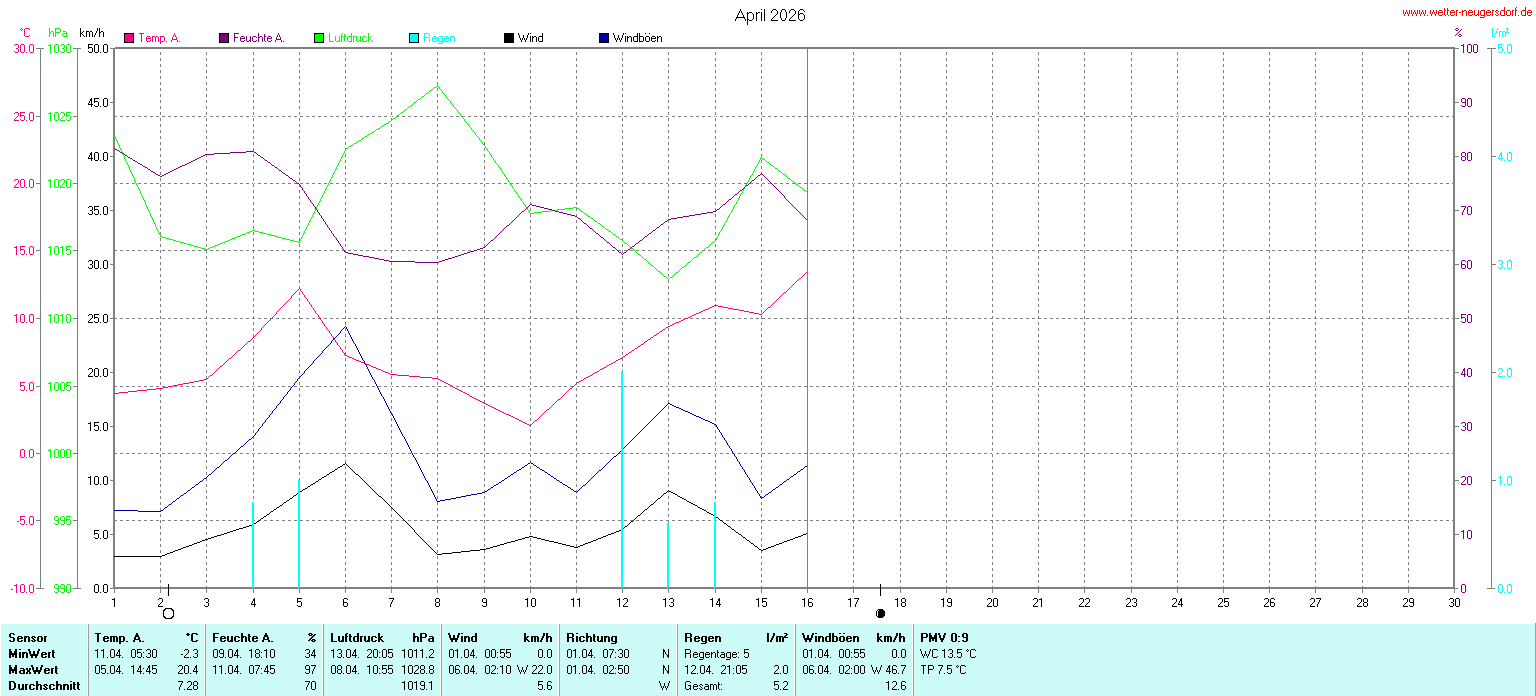The width and height of the screenshot is (1536, 696).
Task: Click the blue Windböen legend square
Action: click(604, 38)
